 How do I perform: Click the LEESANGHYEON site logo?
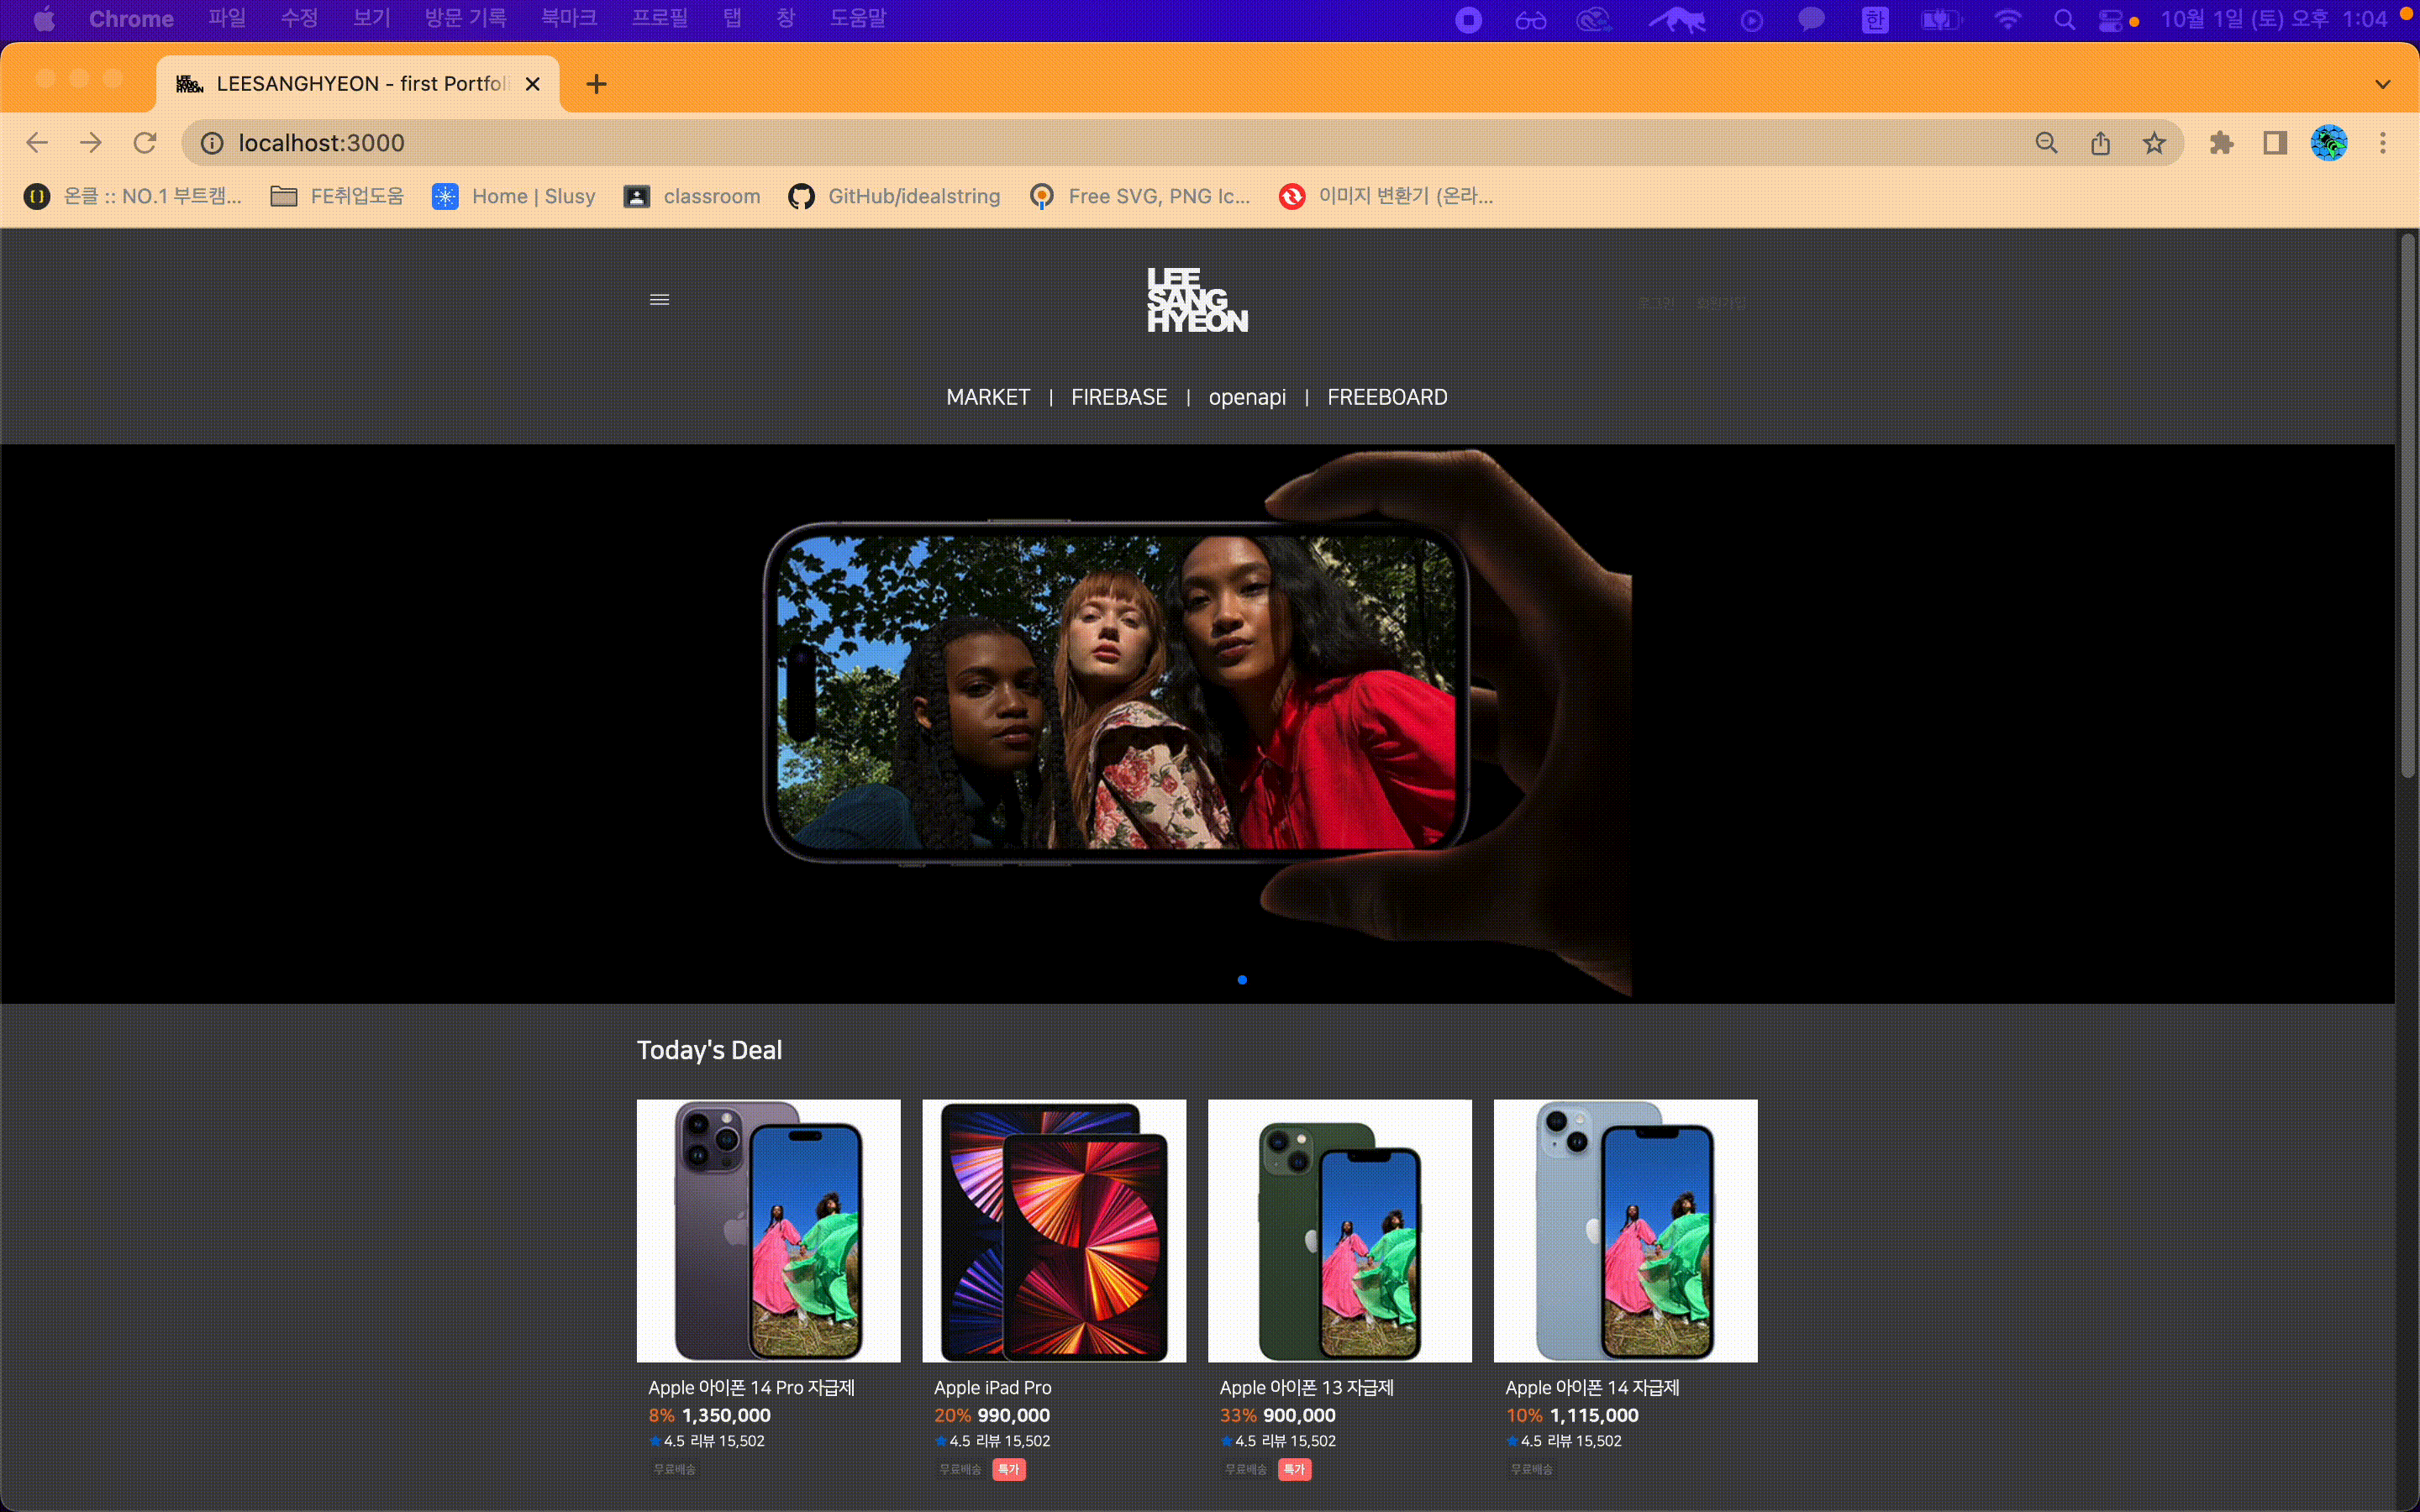coord(1197,300)
